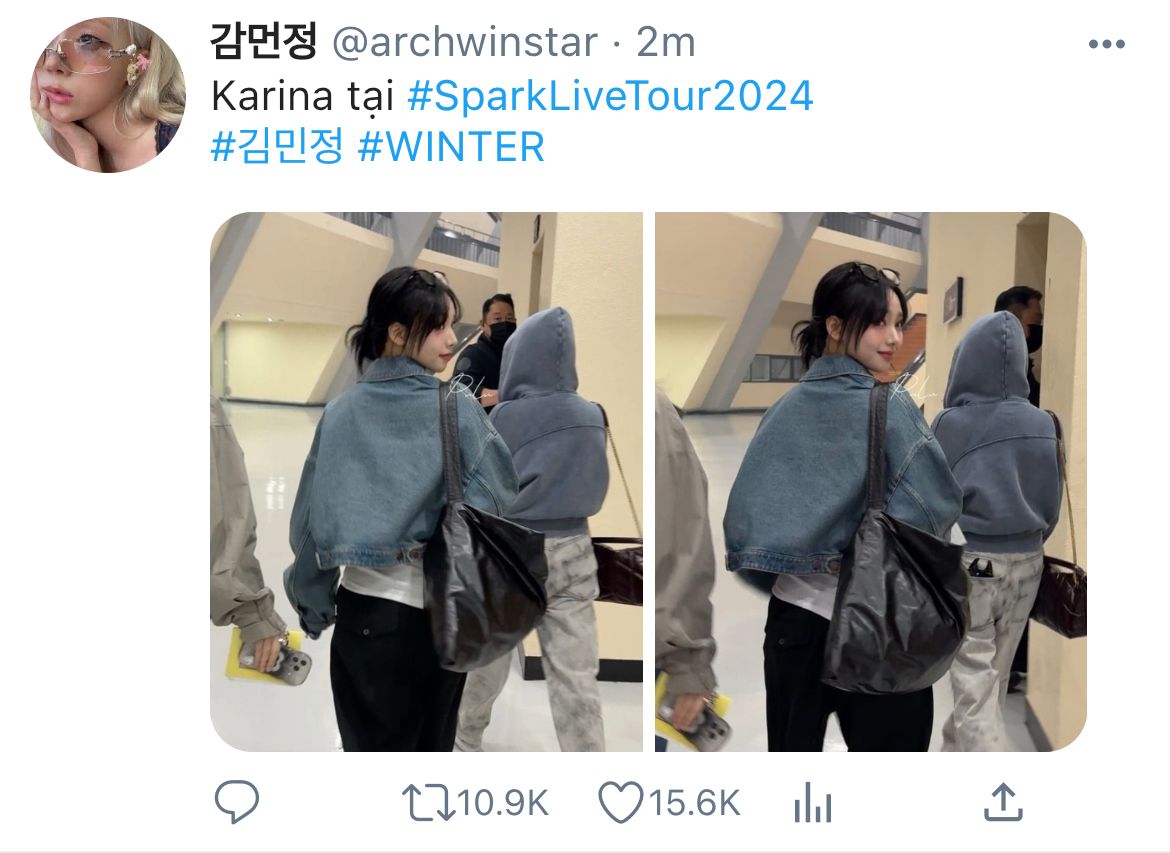Open the #SparkLiveTour2024 hashtag

(610, 96)
